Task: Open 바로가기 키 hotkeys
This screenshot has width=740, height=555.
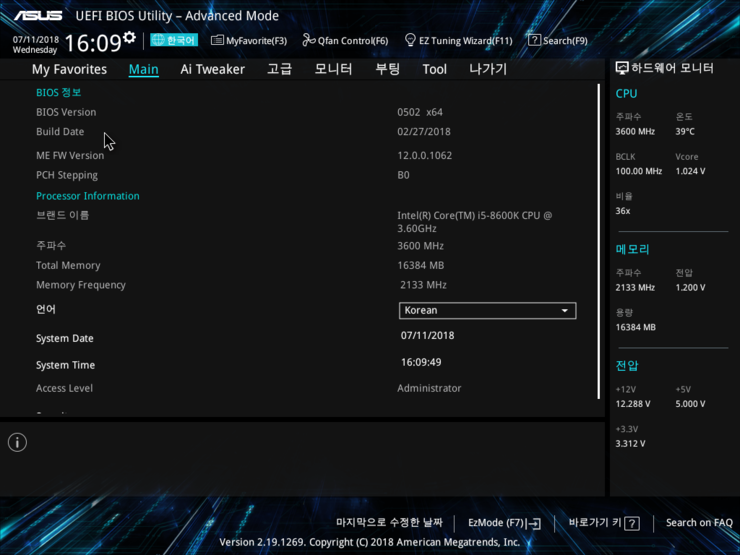Action: (x=604, y=523)
